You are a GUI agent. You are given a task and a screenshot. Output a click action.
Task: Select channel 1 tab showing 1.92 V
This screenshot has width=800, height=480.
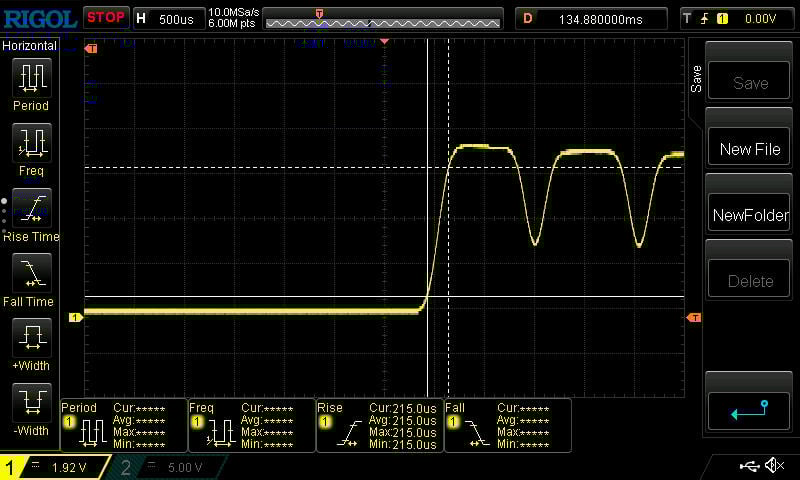tap(54, 466)
